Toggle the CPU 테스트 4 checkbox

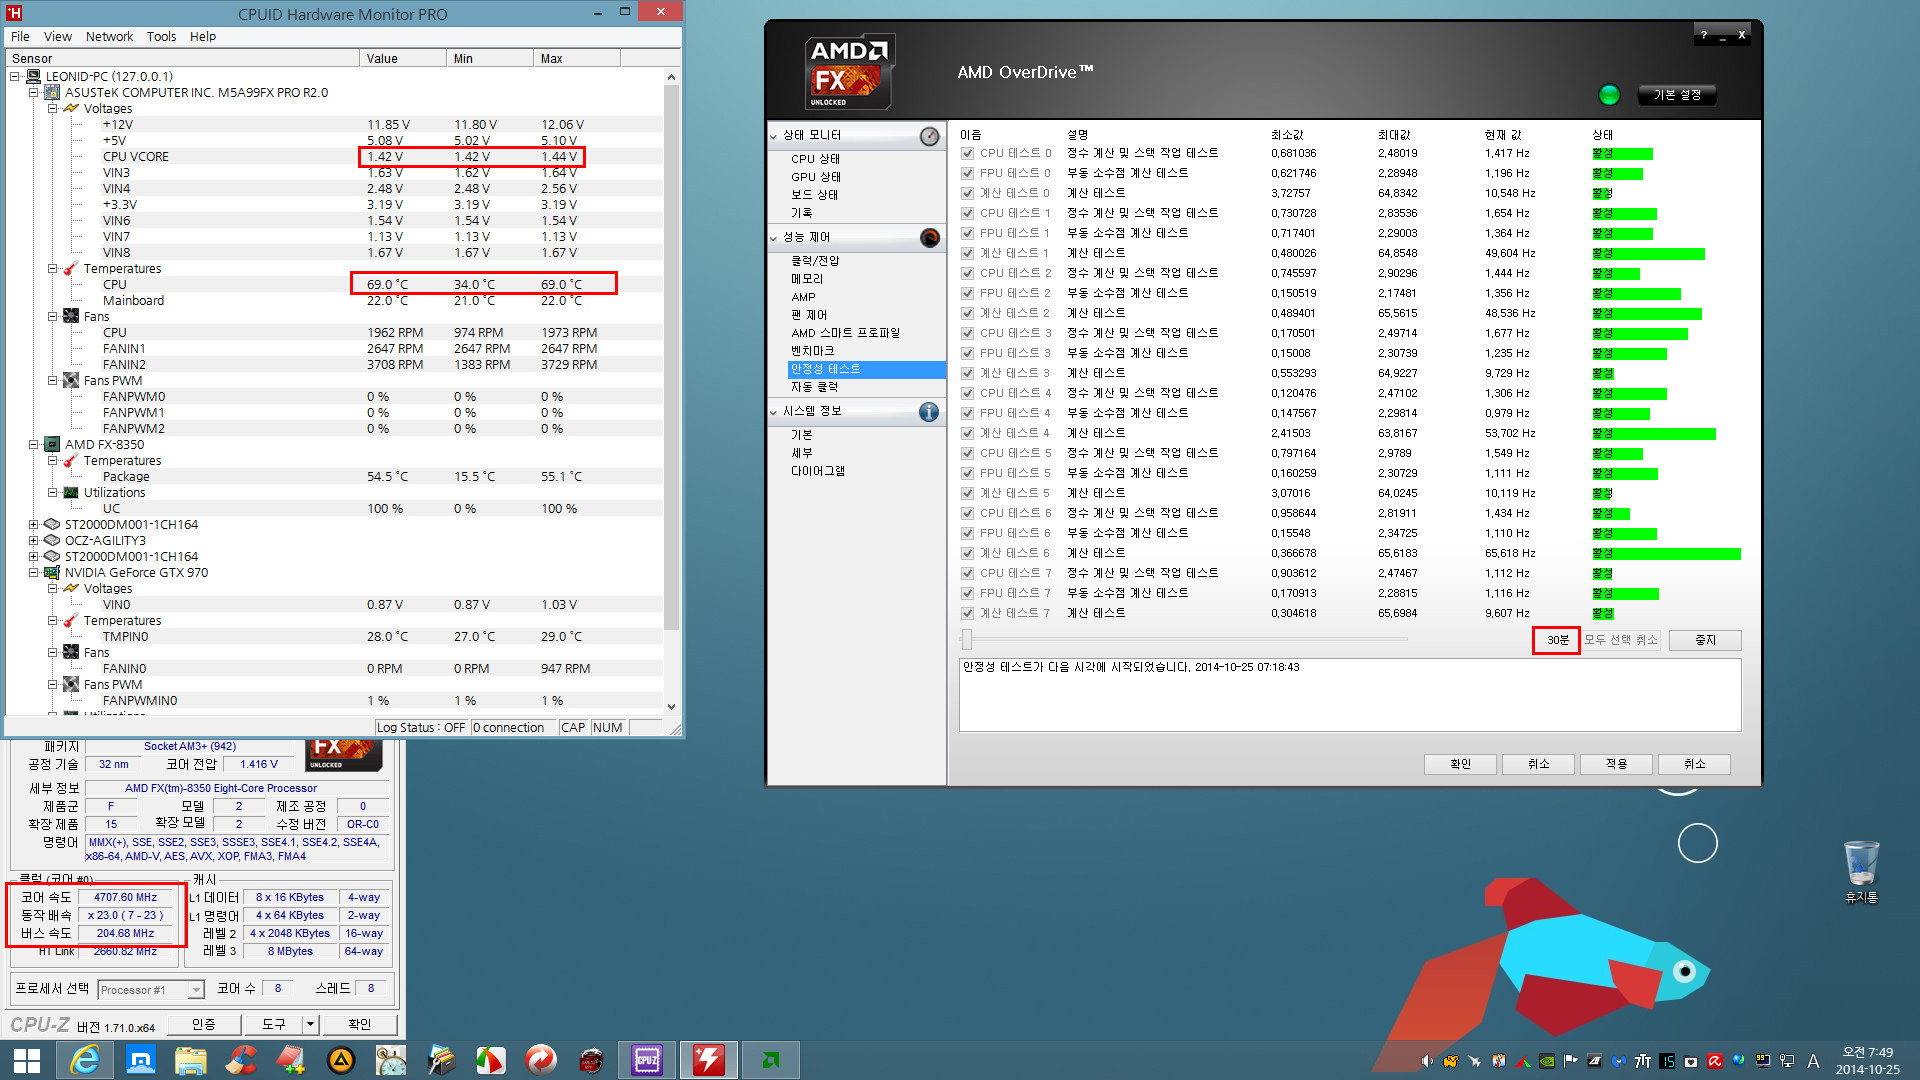[968, 394]
